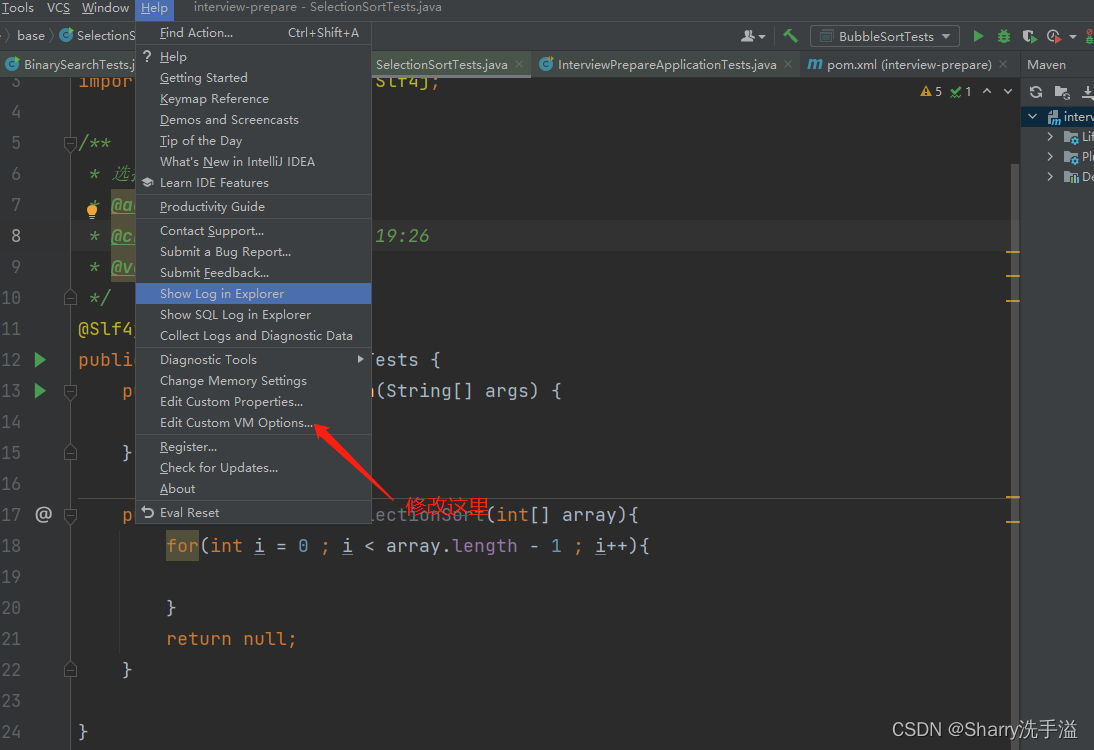Run main method gutter icon line 13
Image resolution: width=1094 pixels, height=750 pixels.
point(40,391)
